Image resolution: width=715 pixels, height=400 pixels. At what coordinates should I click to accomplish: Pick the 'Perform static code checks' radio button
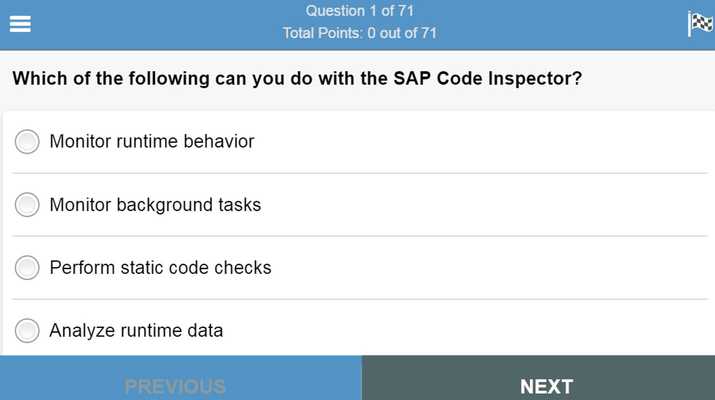27,267
